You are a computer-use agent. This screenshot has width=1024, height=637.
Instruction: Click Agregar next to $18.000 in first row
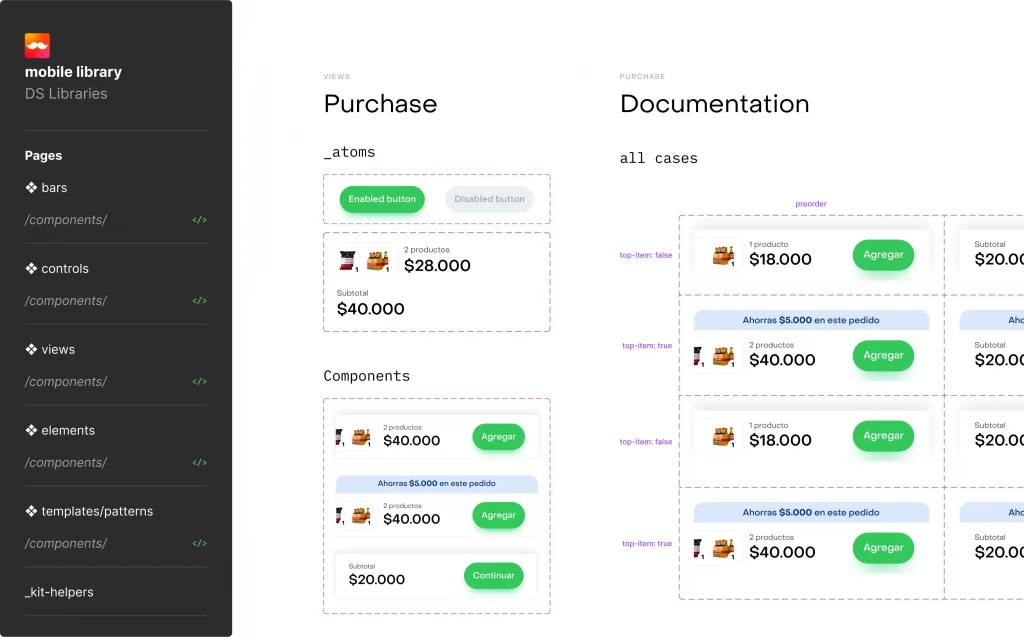(x=883, y=255)
